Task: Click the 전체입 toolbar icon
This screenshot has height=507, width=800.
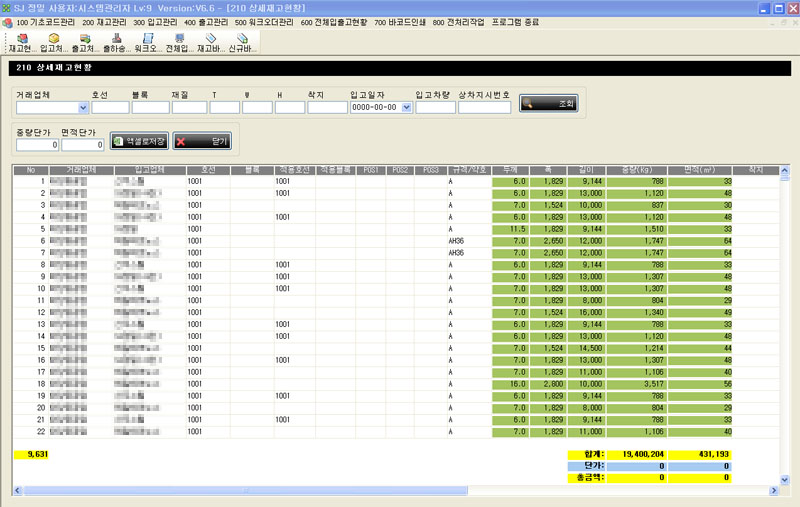Action: [179, 42]
